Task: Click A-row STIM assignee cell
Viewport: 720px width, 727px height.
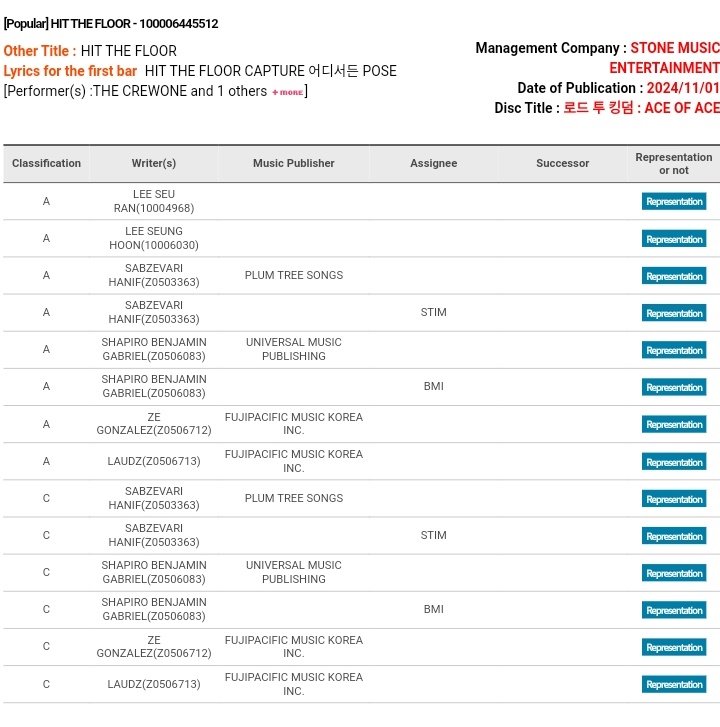Action: [433, 312]
